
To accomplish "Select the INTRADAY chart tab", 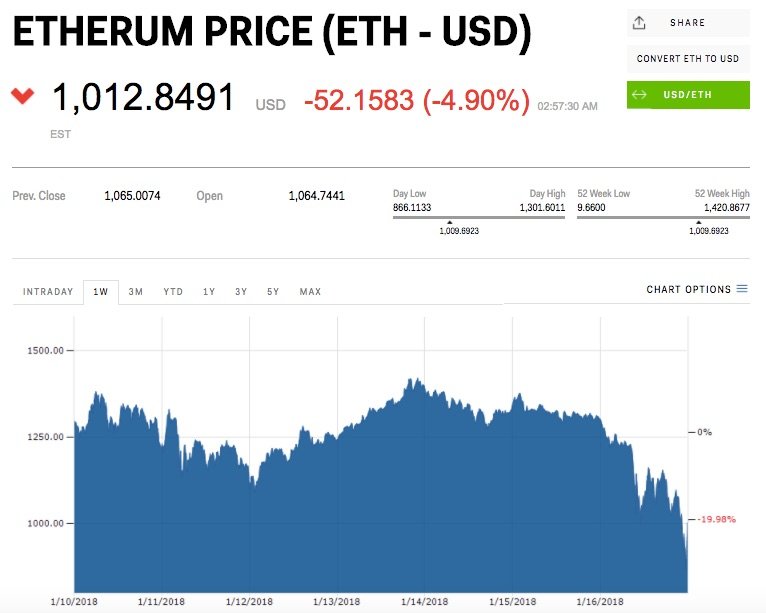I will pos(48,292).
